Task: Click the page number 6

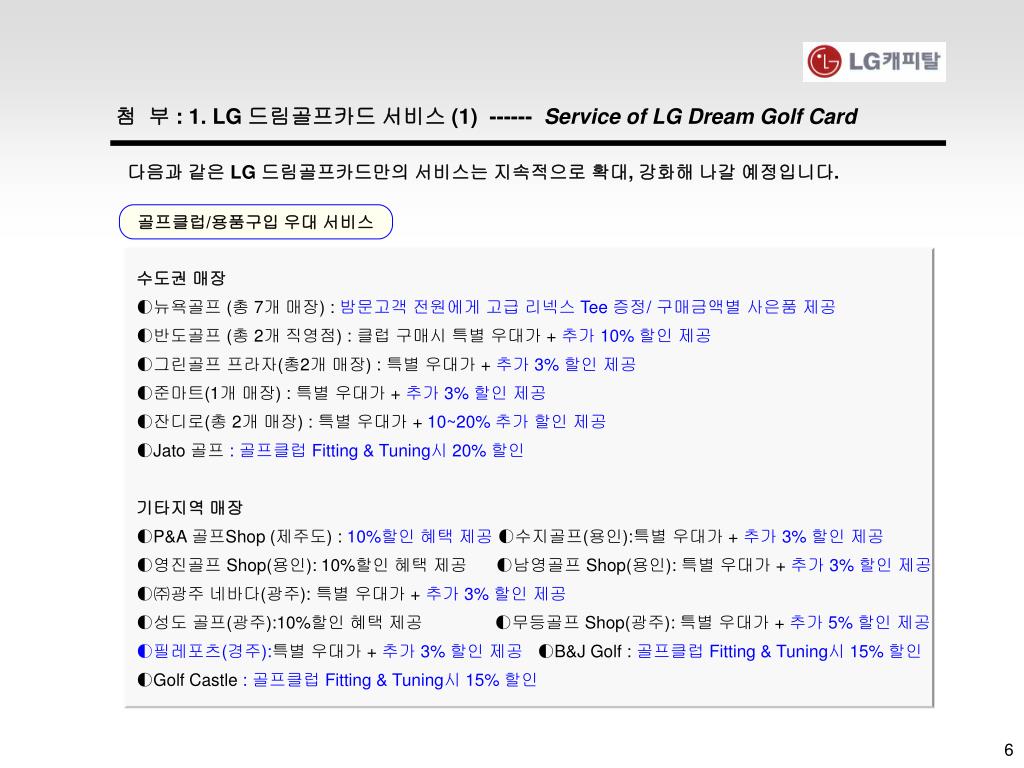Action: tap(1008, 750)
